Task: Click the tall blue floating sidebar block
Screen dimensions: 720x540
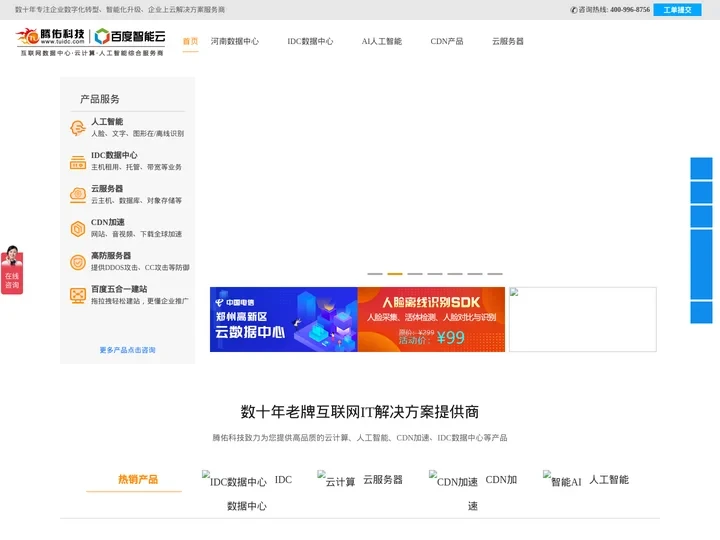Action: click(x=701, y=264)
